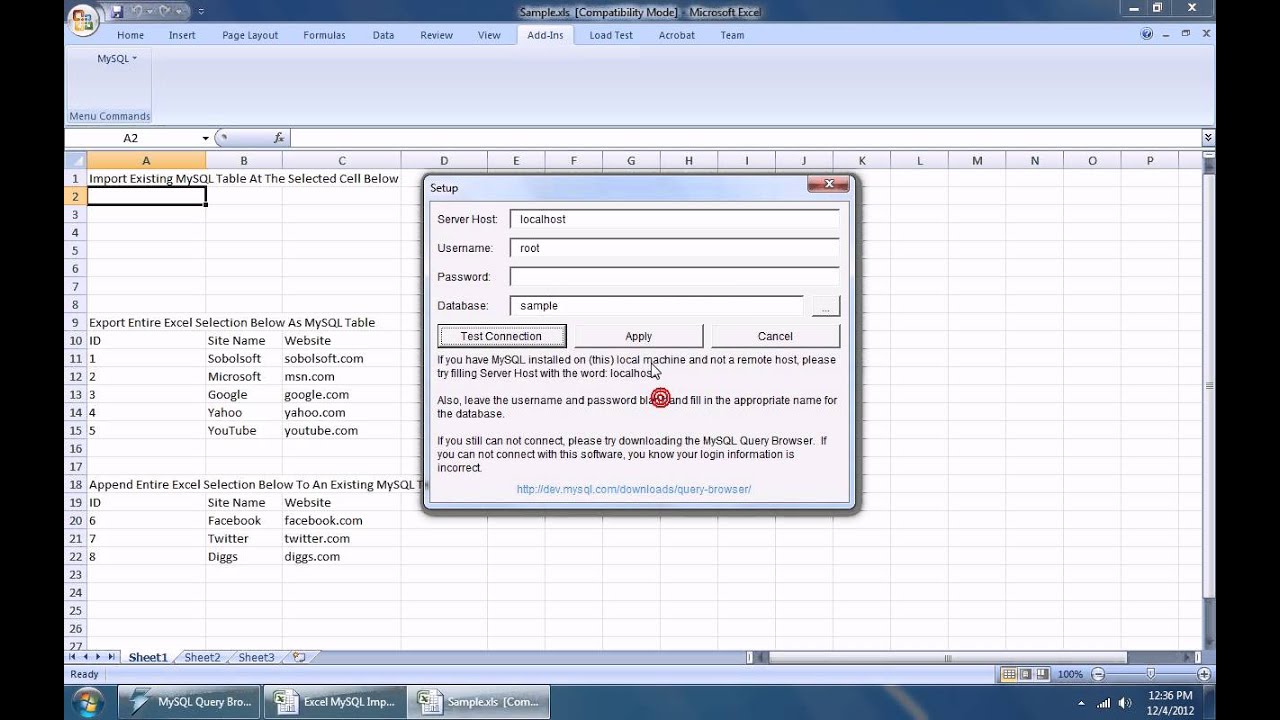Click the zoom slider handle
Screen dimensions: 1280x720
[x=1151, y=675]
